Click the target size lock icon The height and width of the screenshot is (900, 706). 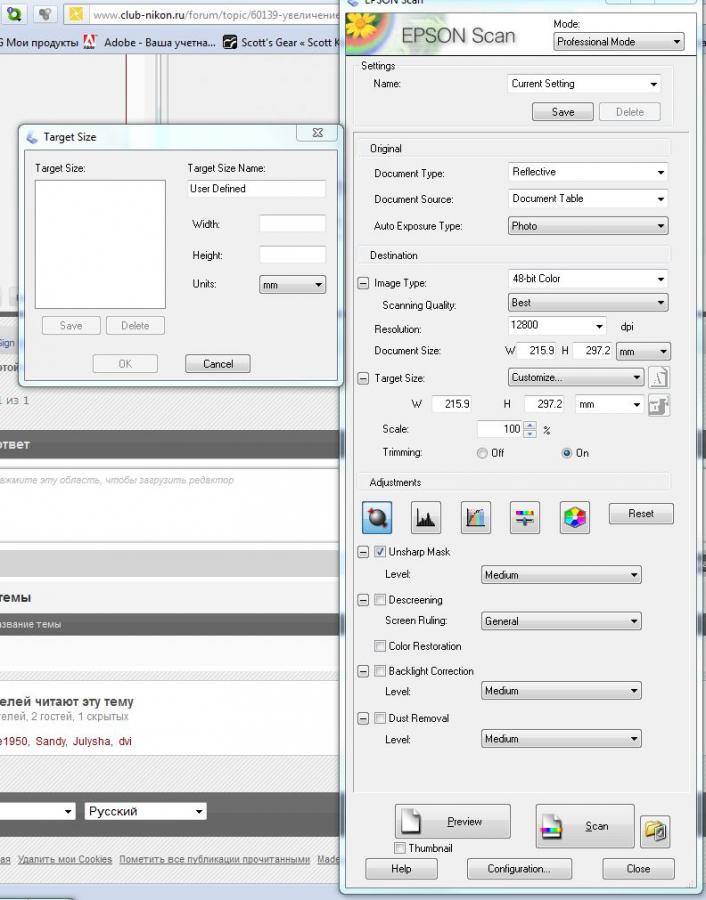coord(659,405)
